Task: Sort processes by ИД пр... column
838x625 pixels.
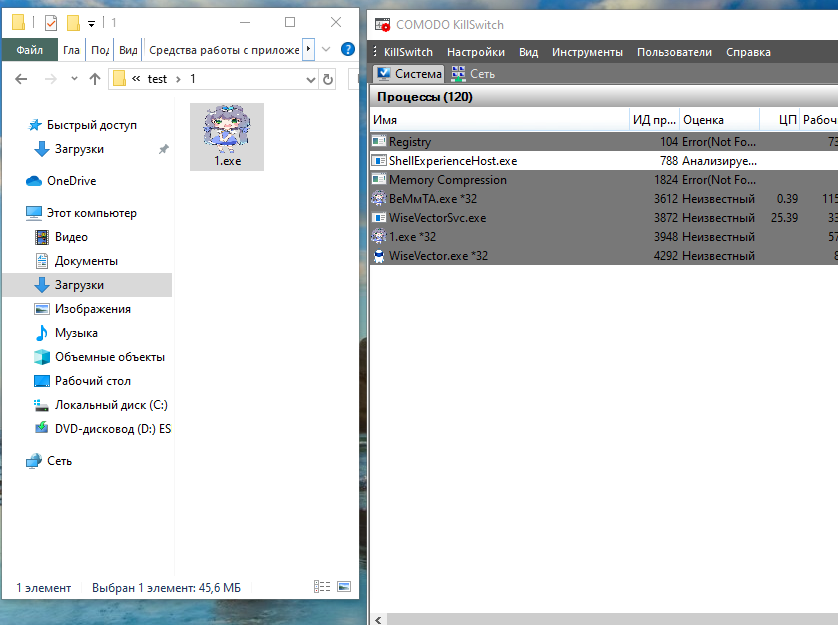Action: 654,120
